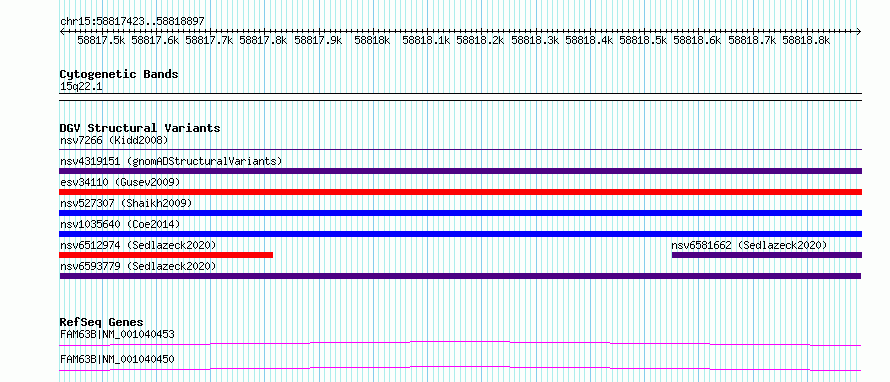The image size is (890, 382).
Task: Click the 58818k ruler tick label
Action: (372, 40)
